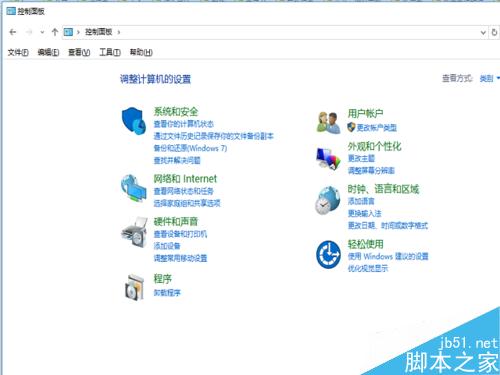
Task: Click the Hardware and Sound printer icon
Action: click(x=134, y=232)
